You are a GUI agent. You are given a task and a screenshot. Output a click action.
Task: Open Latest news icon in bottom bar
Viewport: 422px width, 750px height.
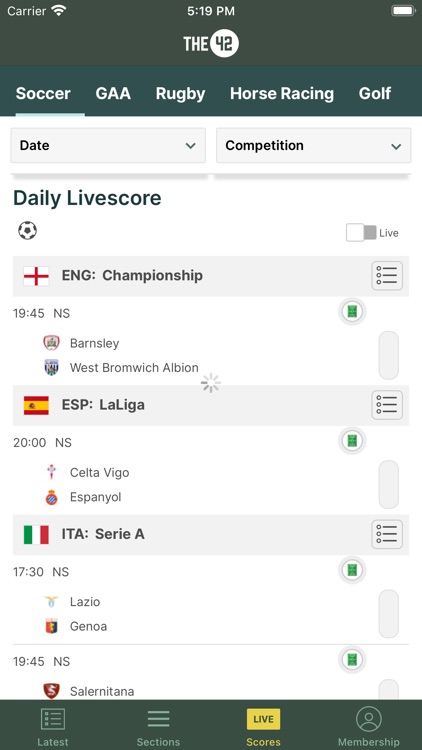(x=53, y=719)
